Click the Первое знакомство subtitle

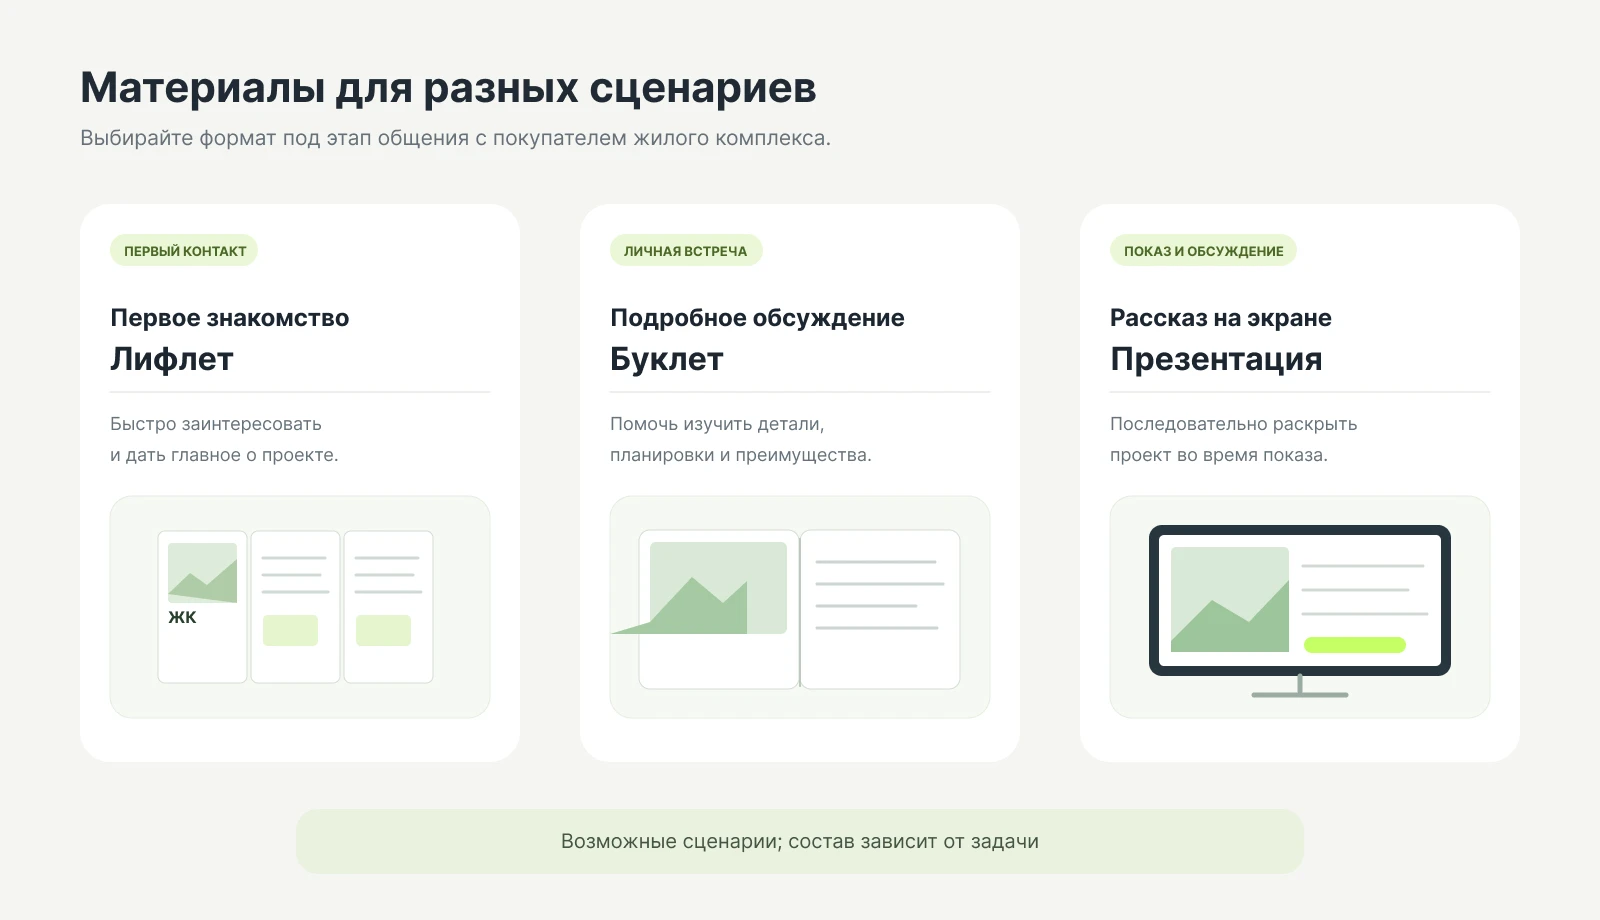230,318
